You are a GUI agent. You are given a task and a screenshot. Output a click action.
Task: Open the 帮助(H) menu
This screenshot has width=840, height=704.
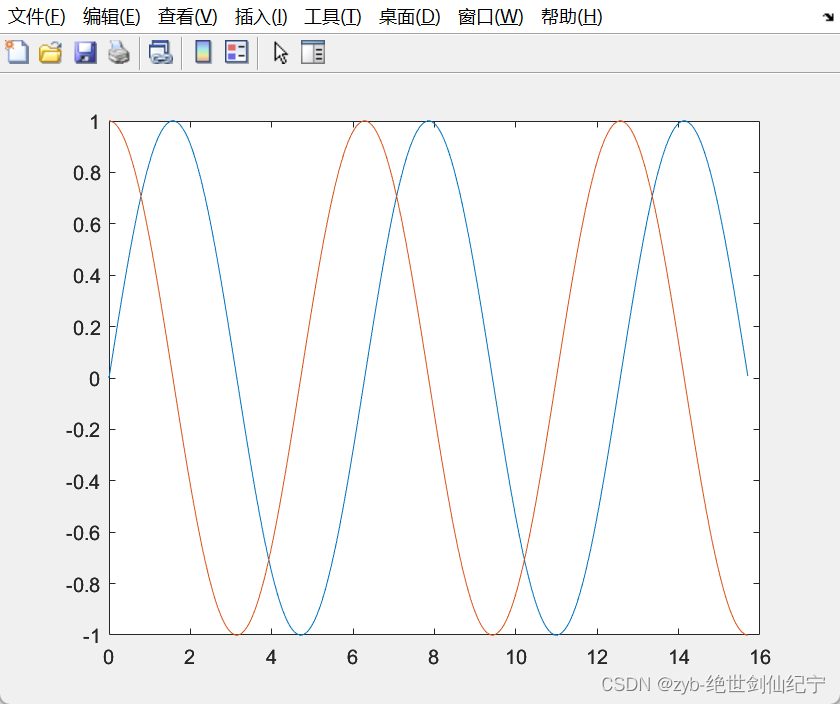click(x=572, y=17)
